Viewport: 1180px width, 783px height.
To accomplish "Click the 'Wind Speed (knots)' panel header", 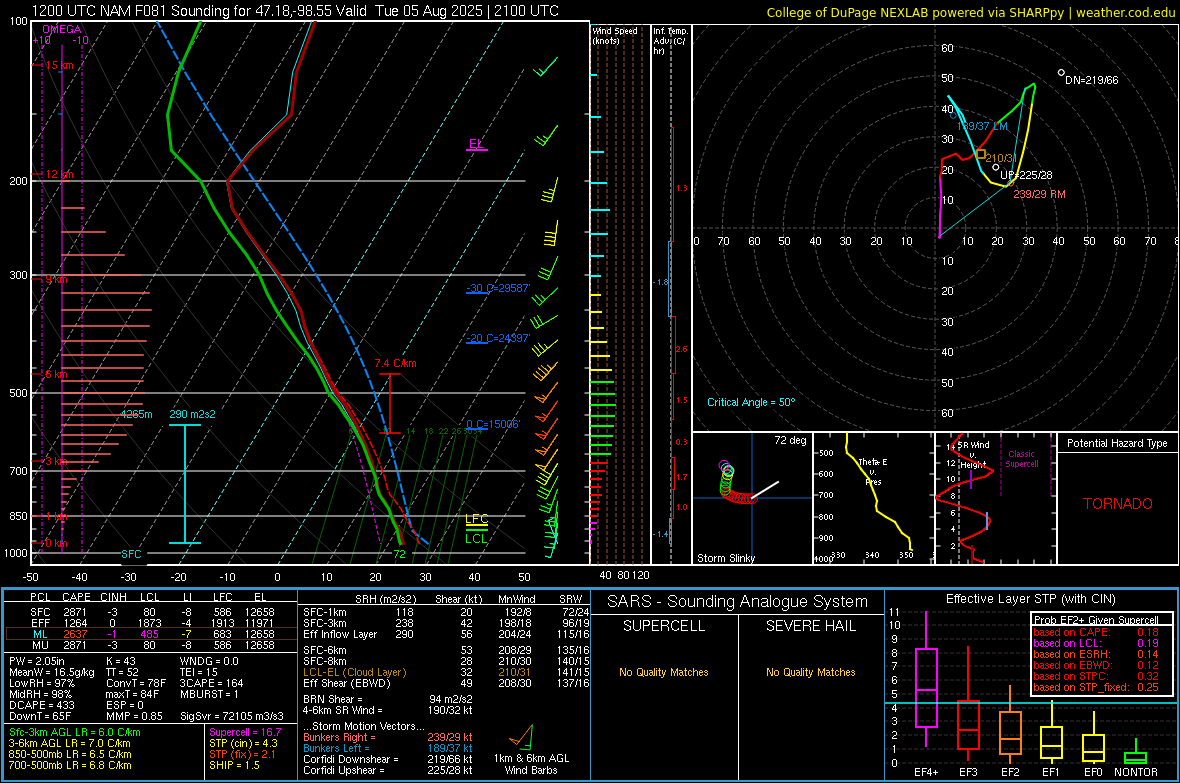I will pyautogui.click(x=615, y=35).
